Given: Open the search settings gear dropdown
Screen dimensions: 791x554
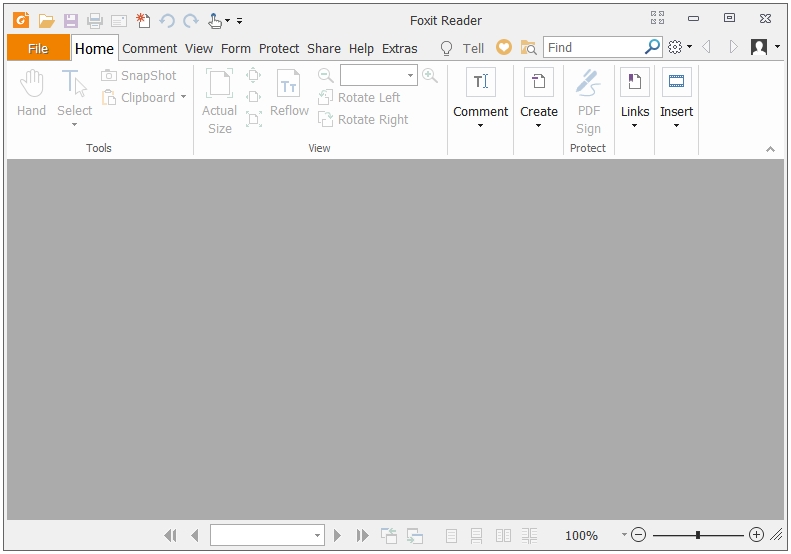Looking at the screenshot, I should pyautogui.click(x=680, y=47).
